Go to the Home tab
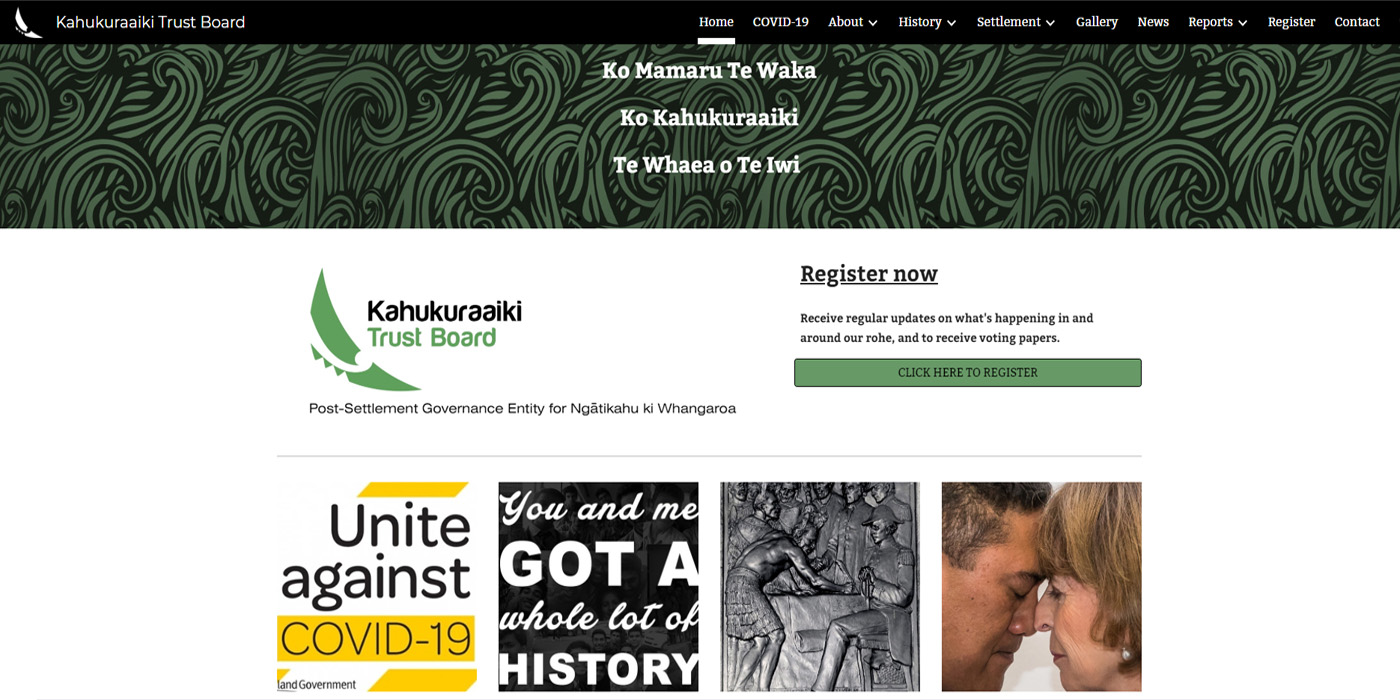 point(716,22)
